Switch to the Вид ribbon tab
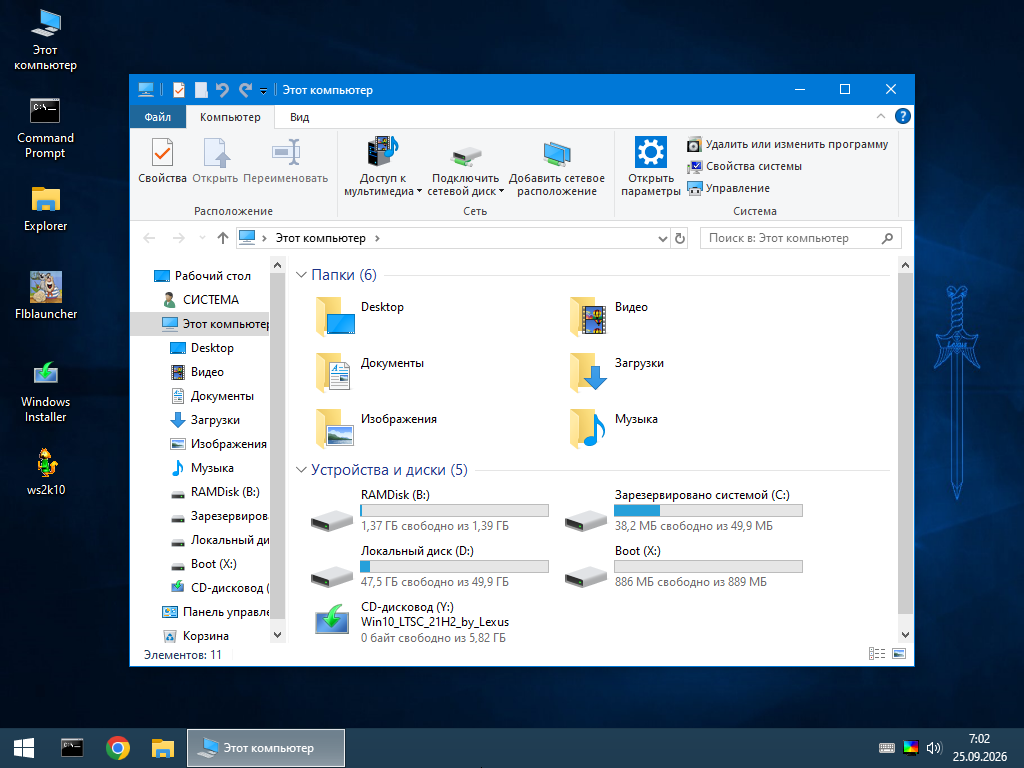This screenshot has height=768, width=1024. click(299, 117)
